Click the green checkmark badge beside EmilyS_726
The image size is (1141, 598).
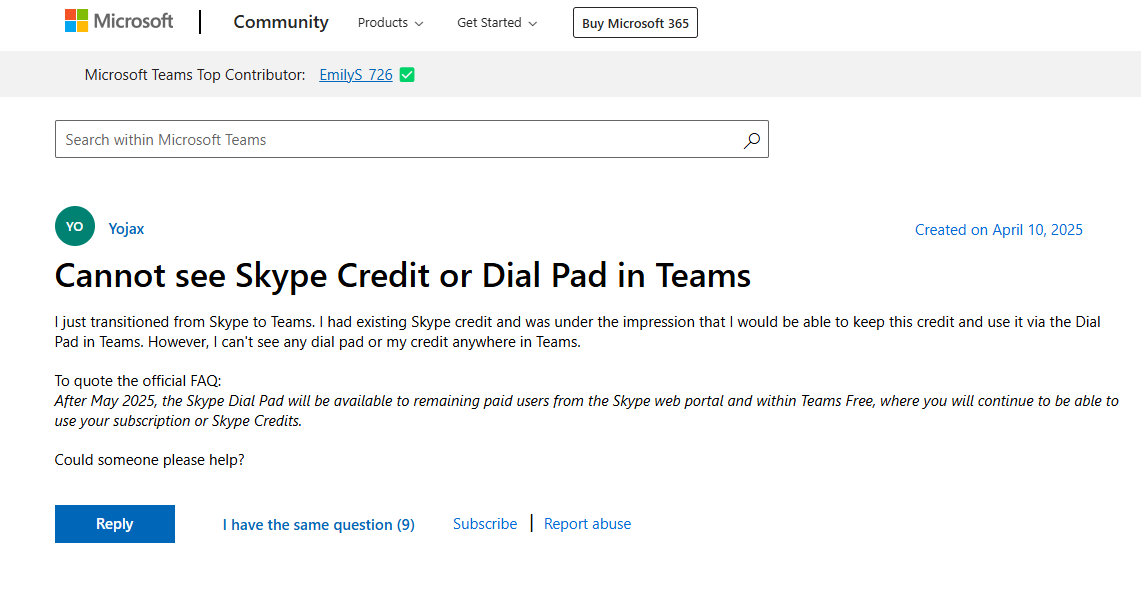coord(408,75)
